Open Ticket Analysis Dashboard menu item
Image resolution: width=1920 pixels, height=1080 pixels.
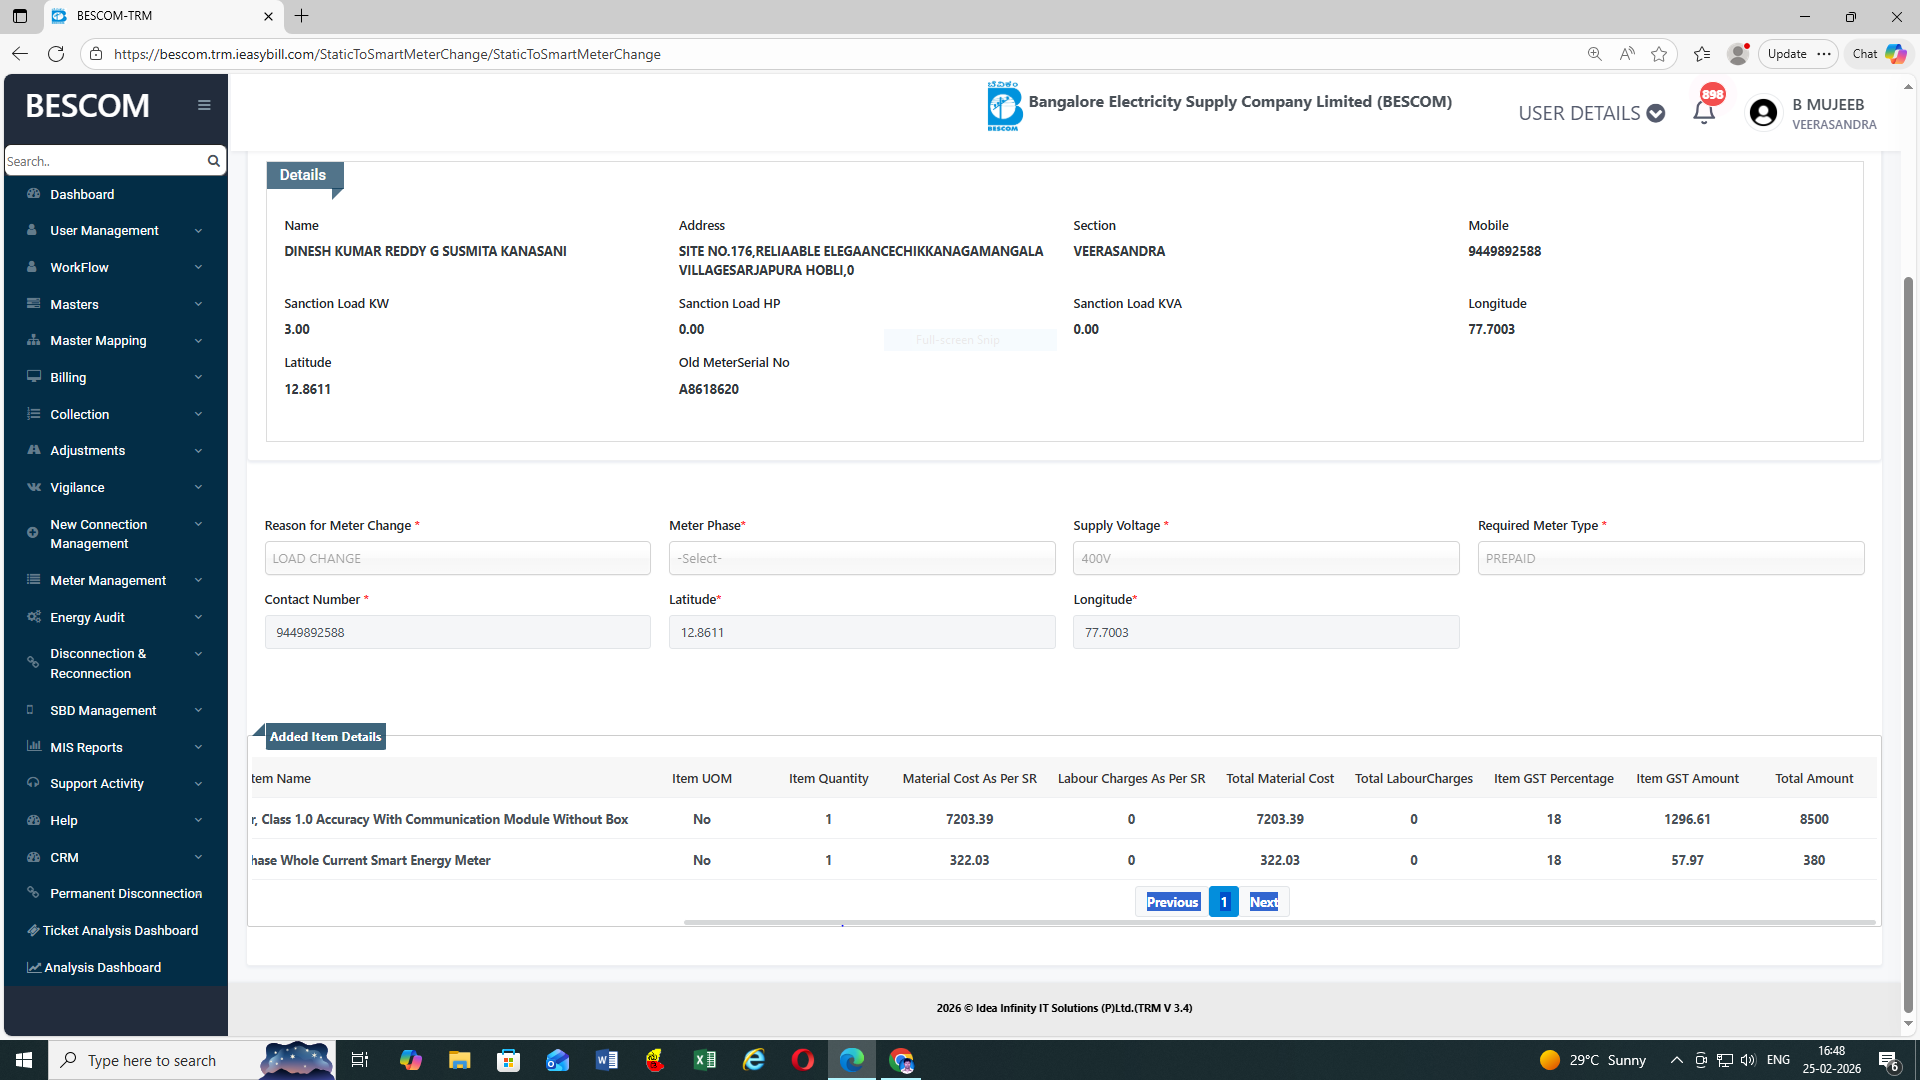coord(120,930)
